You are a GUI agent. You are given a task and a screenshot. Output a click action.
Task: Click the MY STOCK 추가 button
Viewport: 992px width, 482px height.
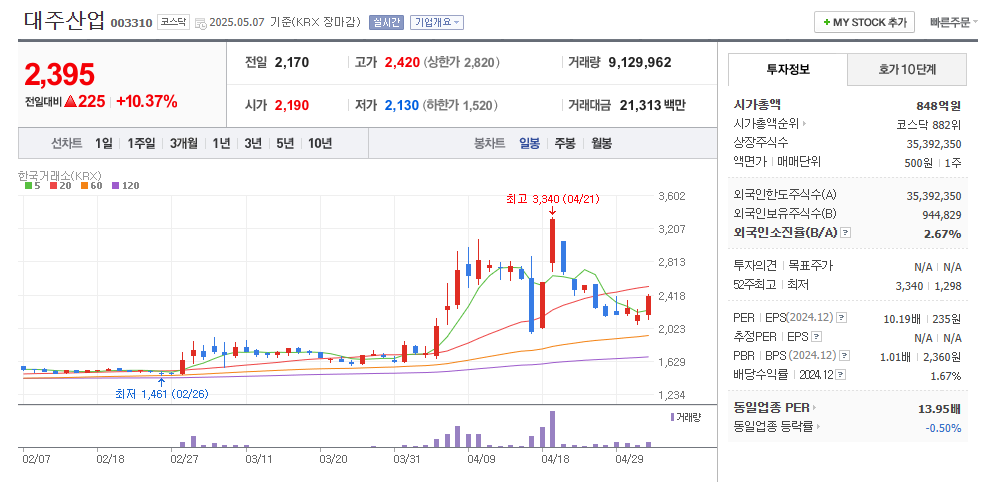864,22
